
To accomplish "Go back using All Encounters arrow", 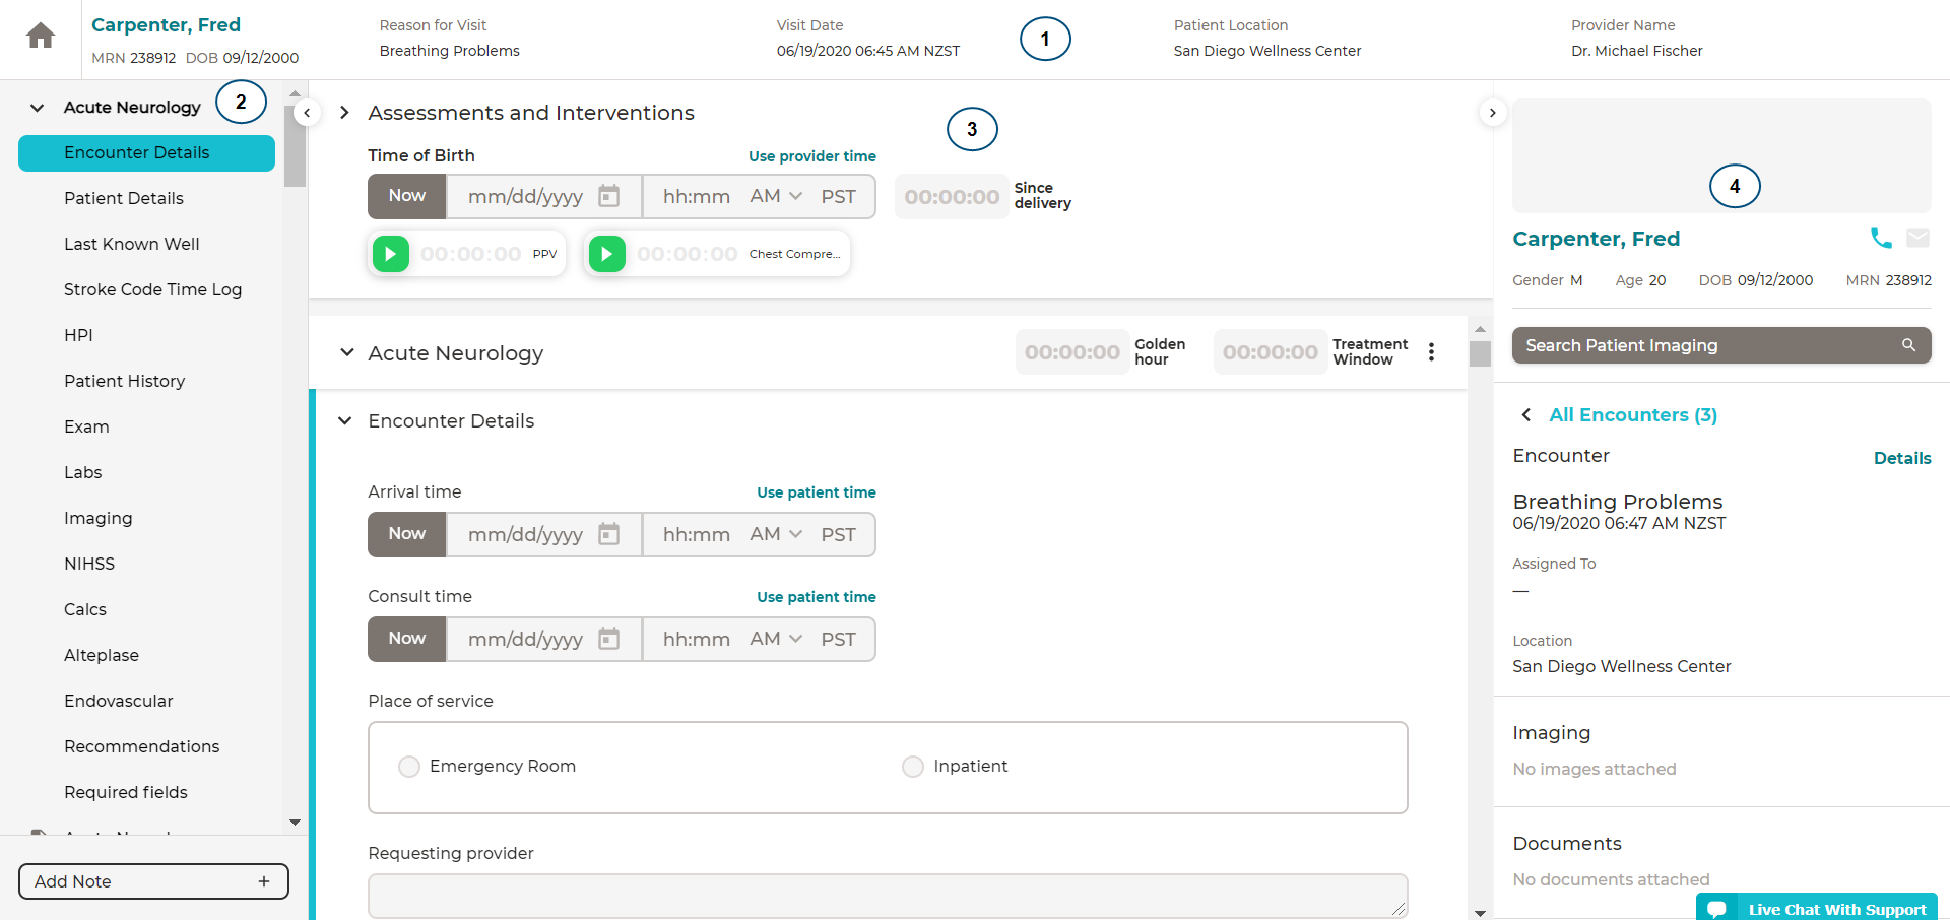I will tap(1526, 415).
